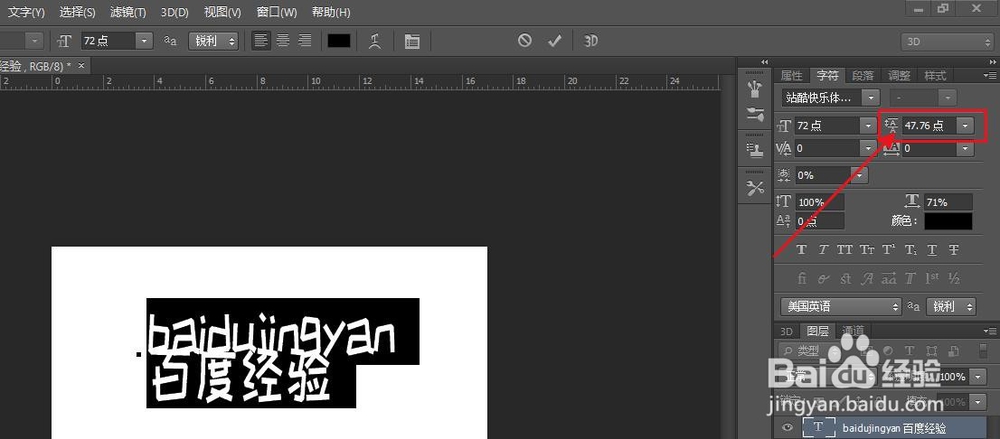
Task: Open the 文字(Y) menu
Action: 26,12
